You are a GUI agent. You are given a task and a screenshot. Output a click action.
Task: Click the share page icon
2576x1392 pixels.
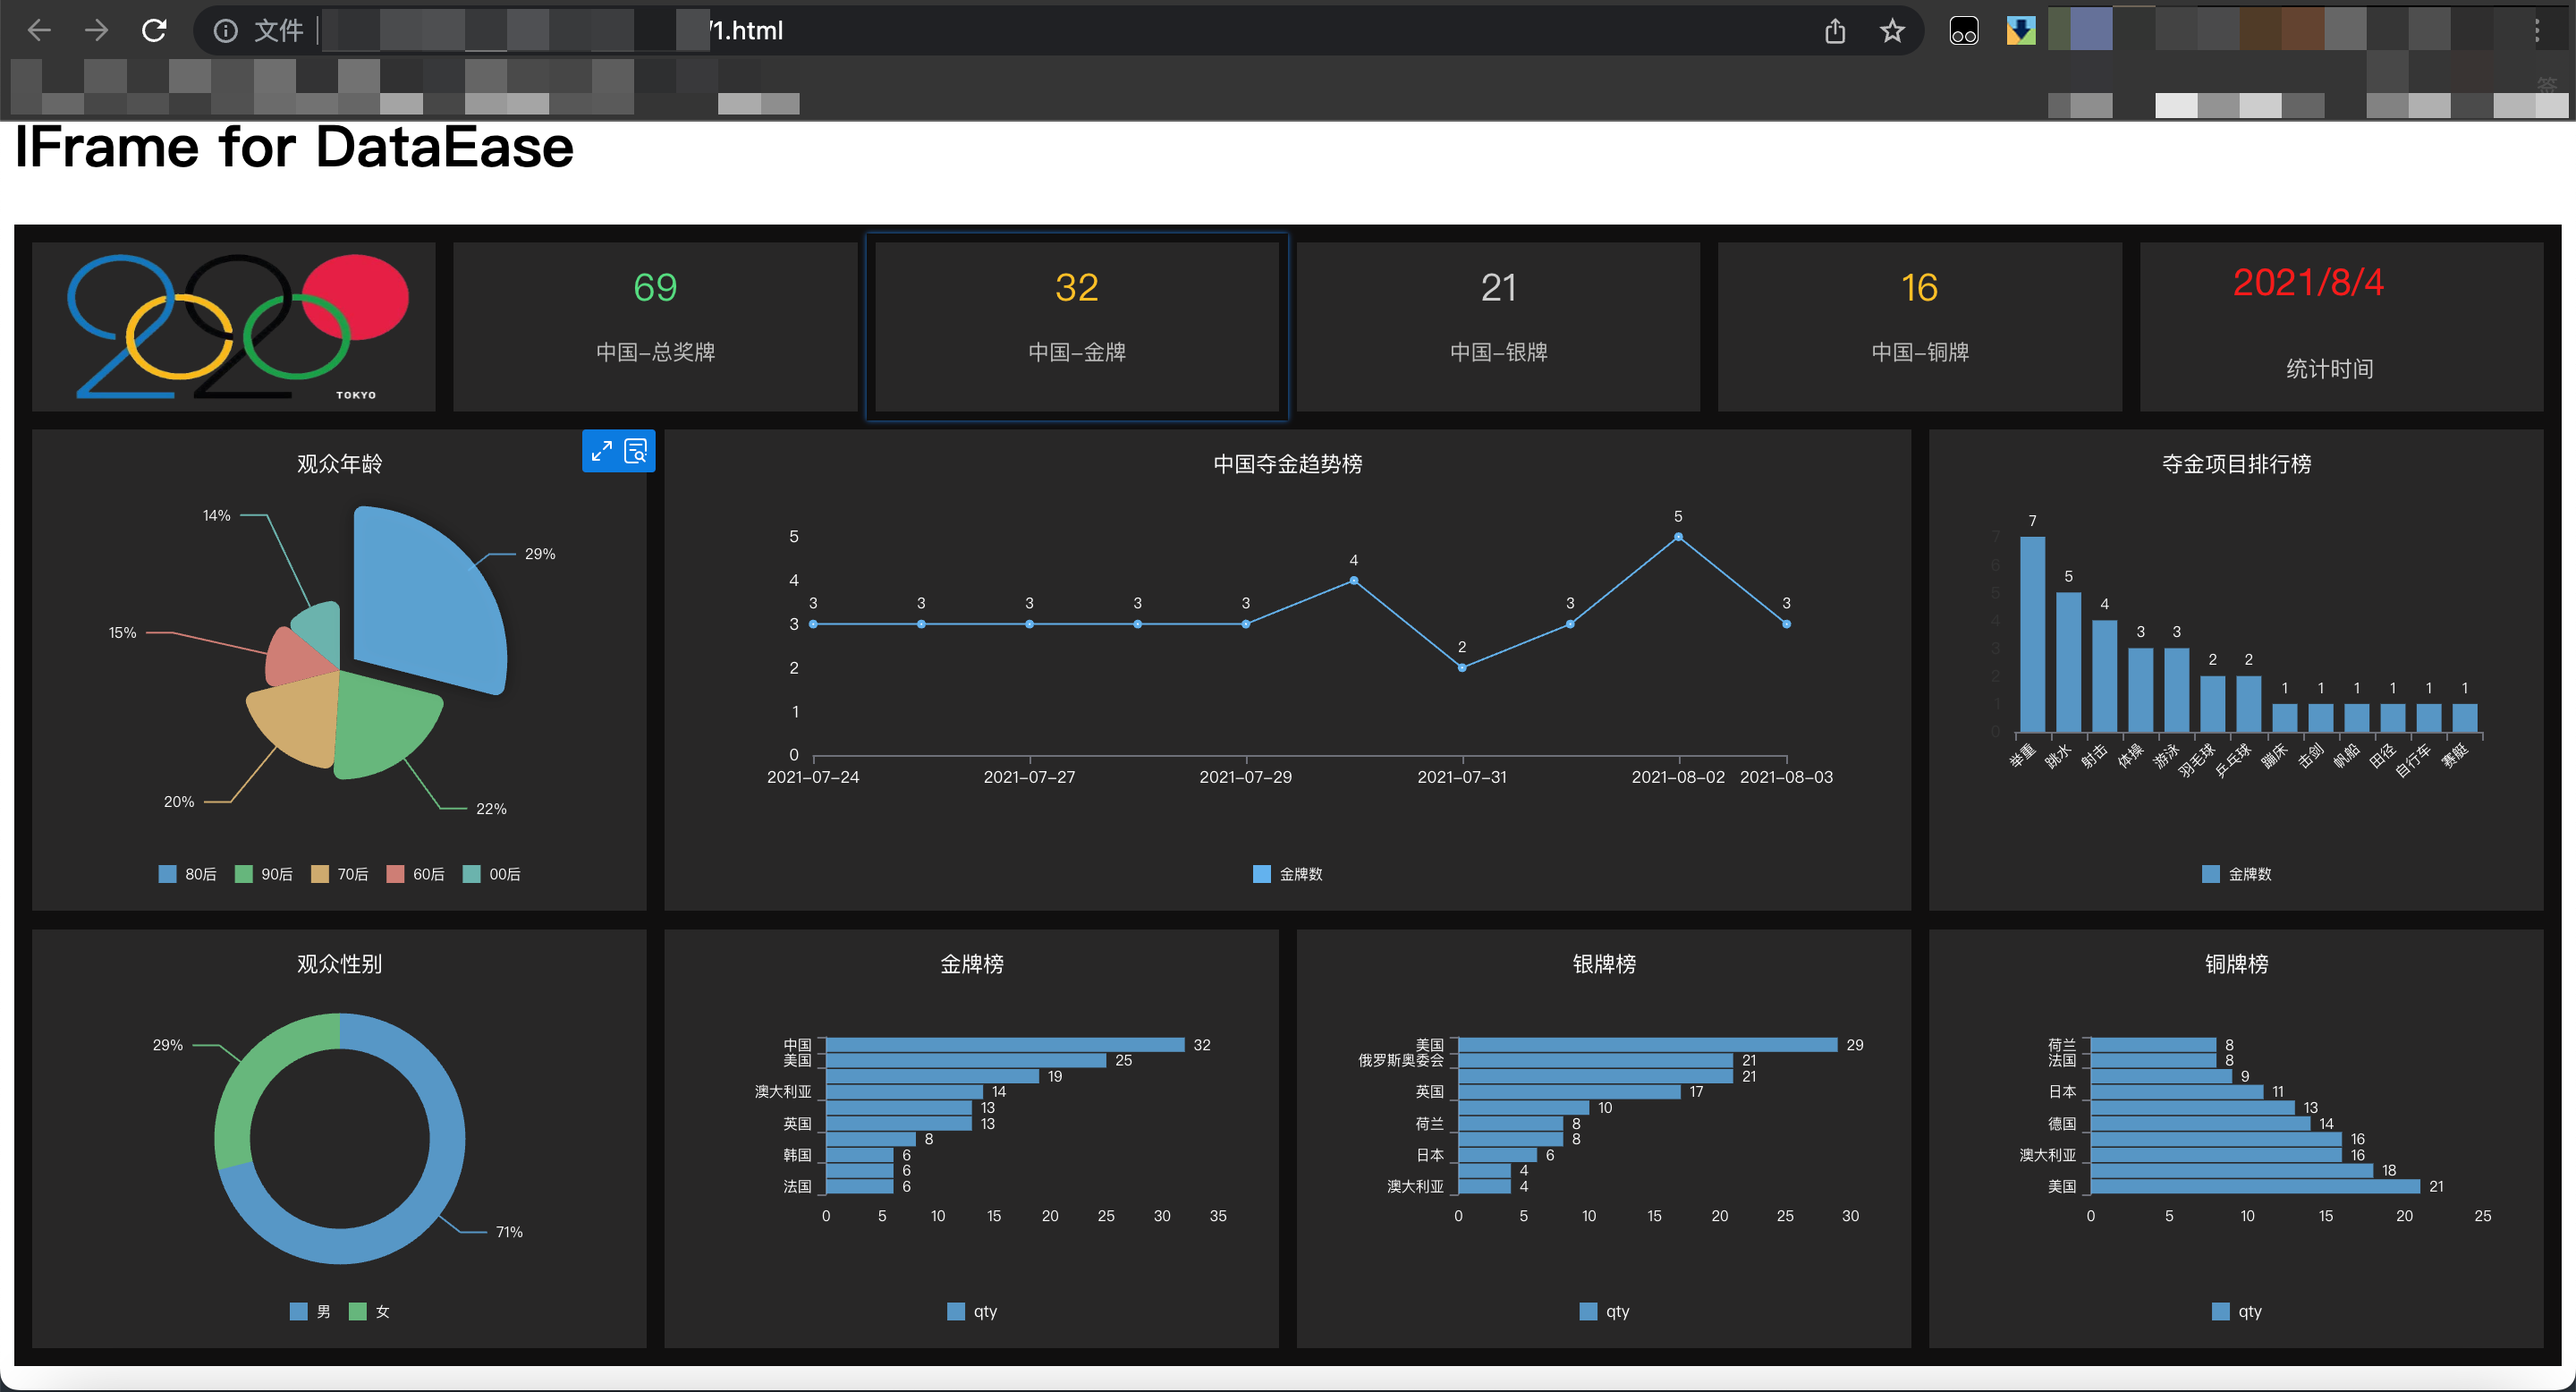tap(1835, 31)
